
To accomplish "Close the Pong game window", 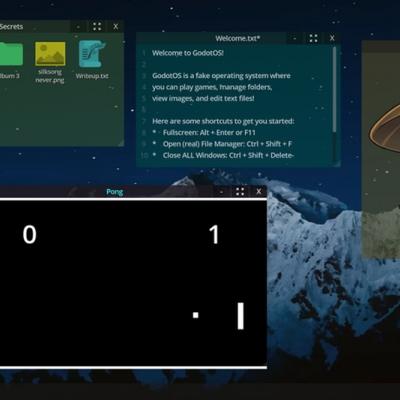I will click(x=259, y=192).
